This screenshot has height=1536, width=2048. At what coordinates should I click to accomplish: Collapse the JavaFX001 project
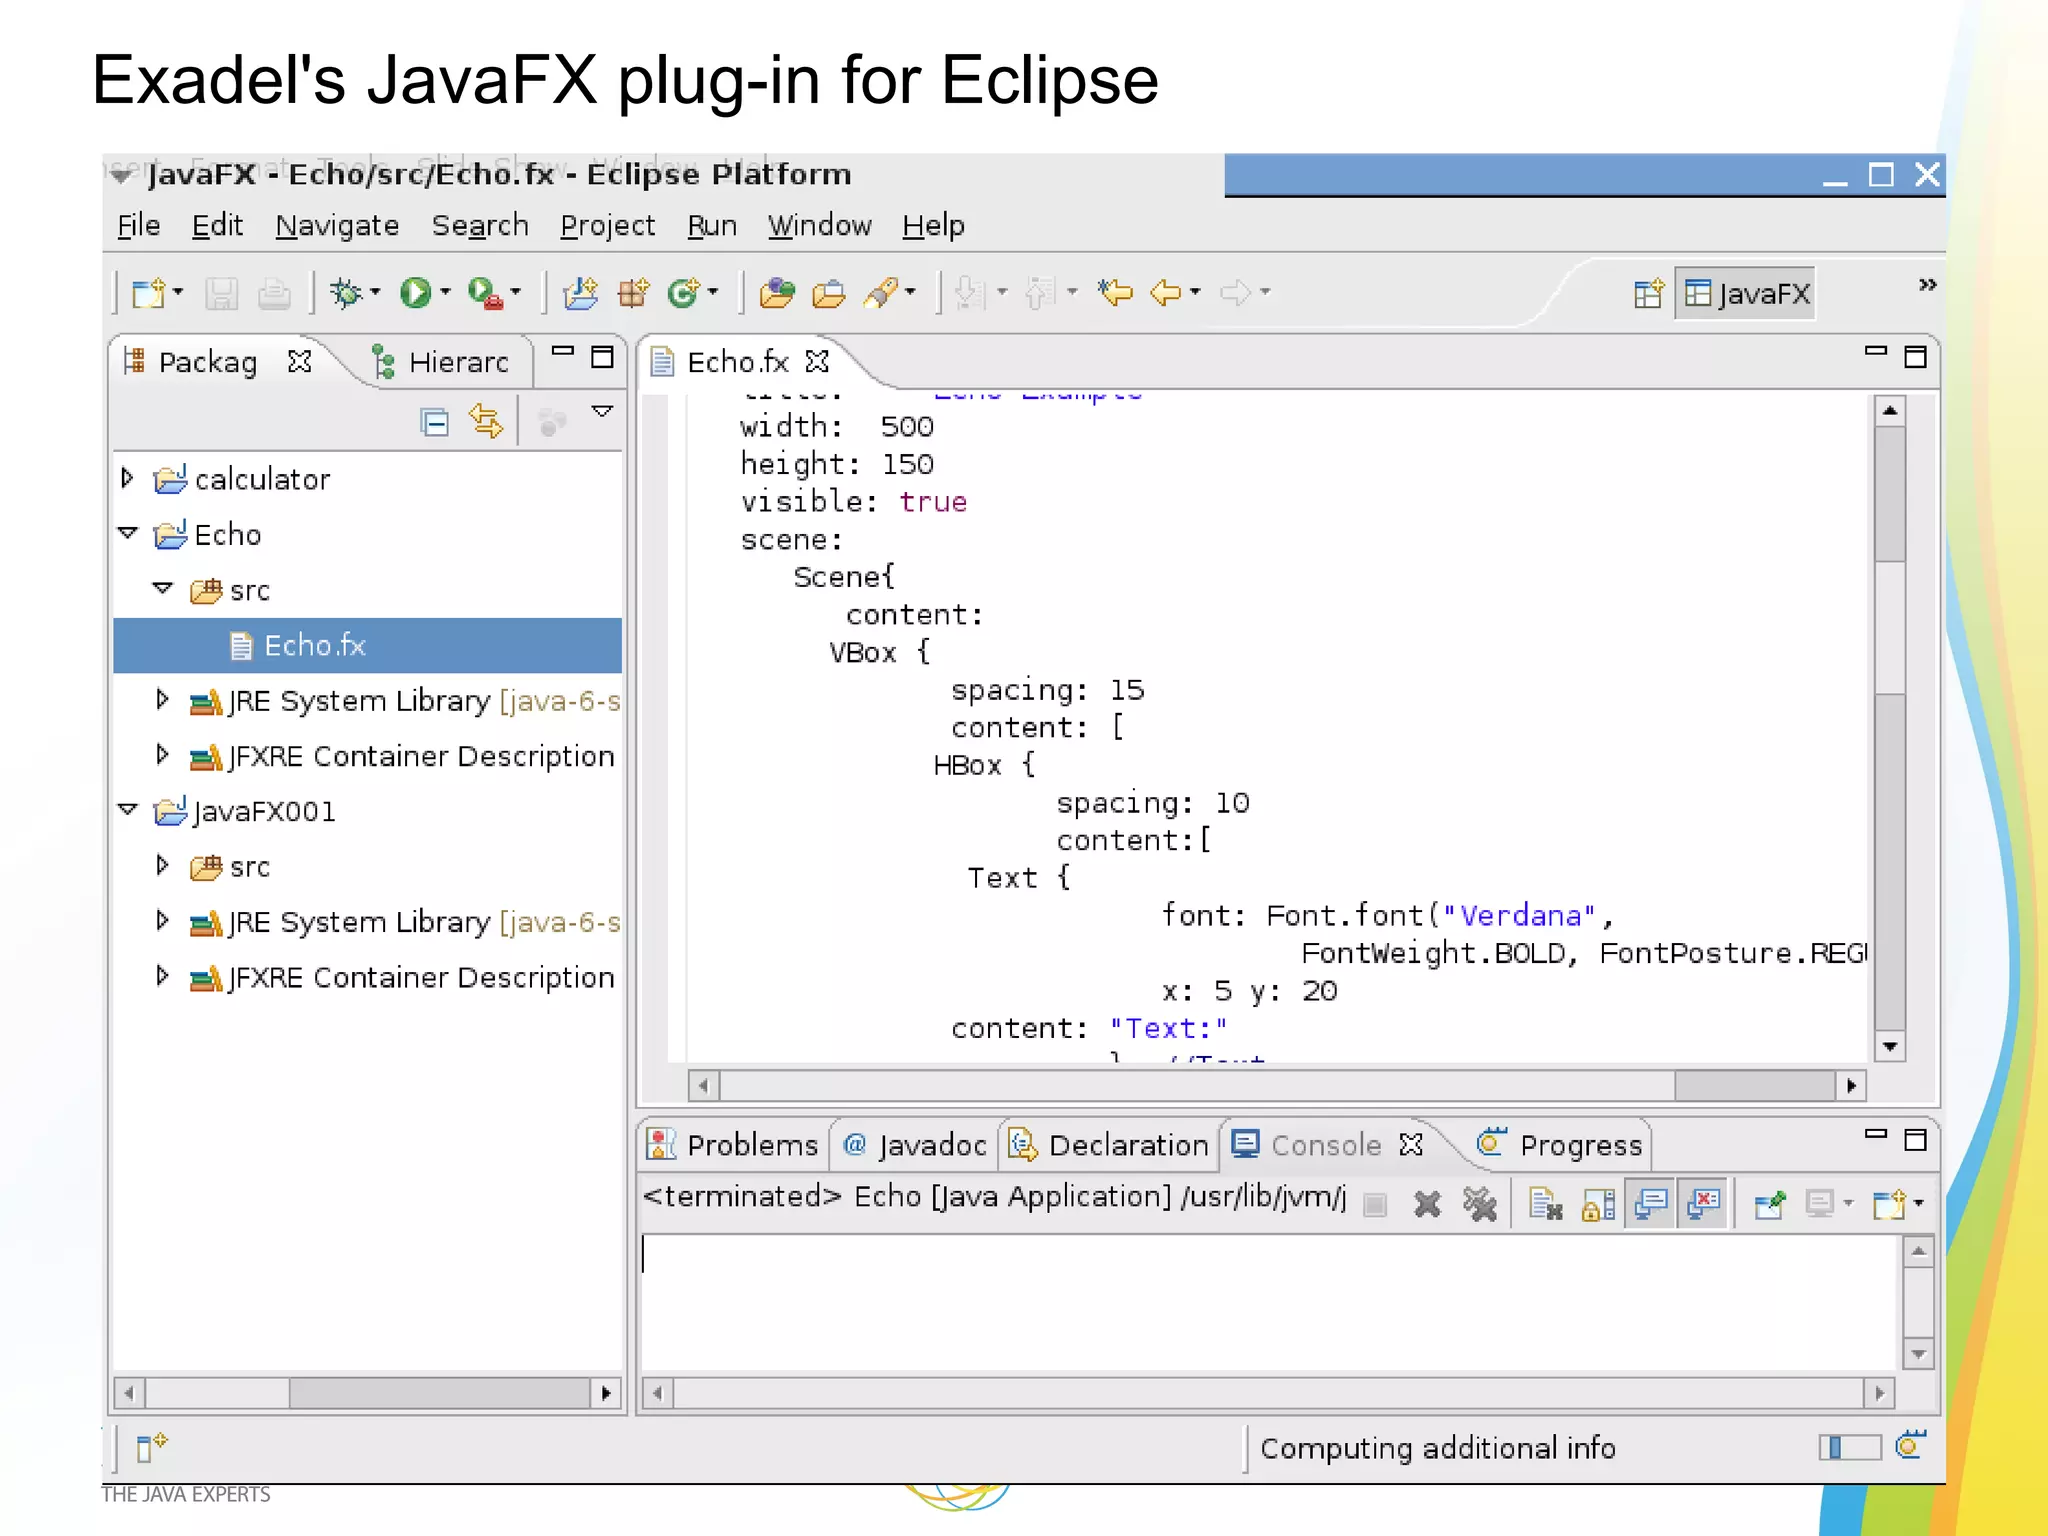point(128,809)
